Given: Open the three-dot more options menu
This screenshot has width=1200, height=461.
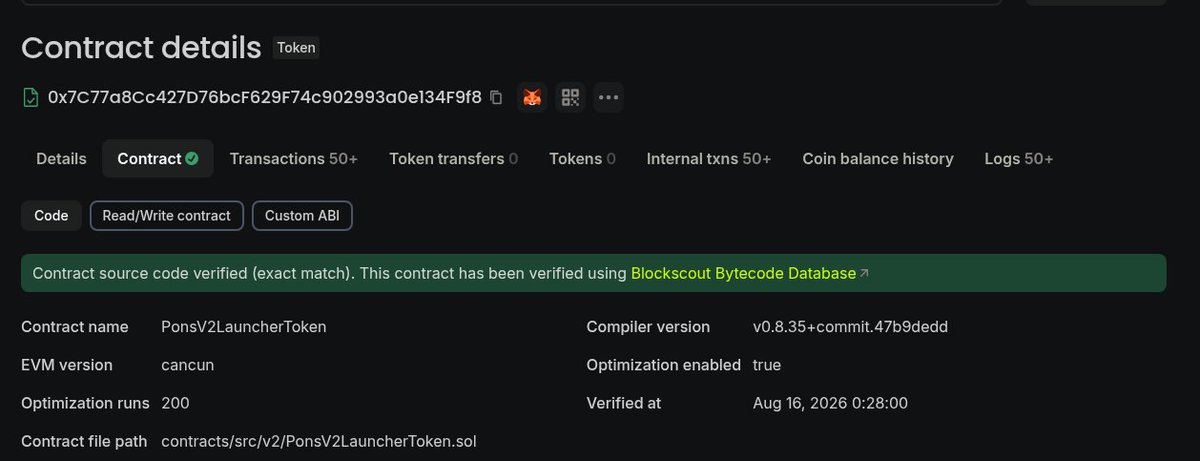Looking at the screenshot, I should click(608, 97).
